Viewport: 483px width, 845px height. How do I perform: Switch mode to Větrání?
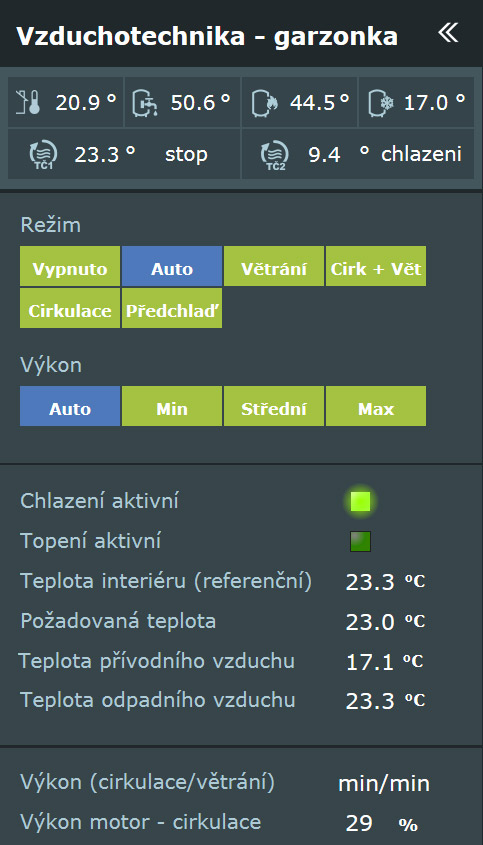(x=274, y=266)
